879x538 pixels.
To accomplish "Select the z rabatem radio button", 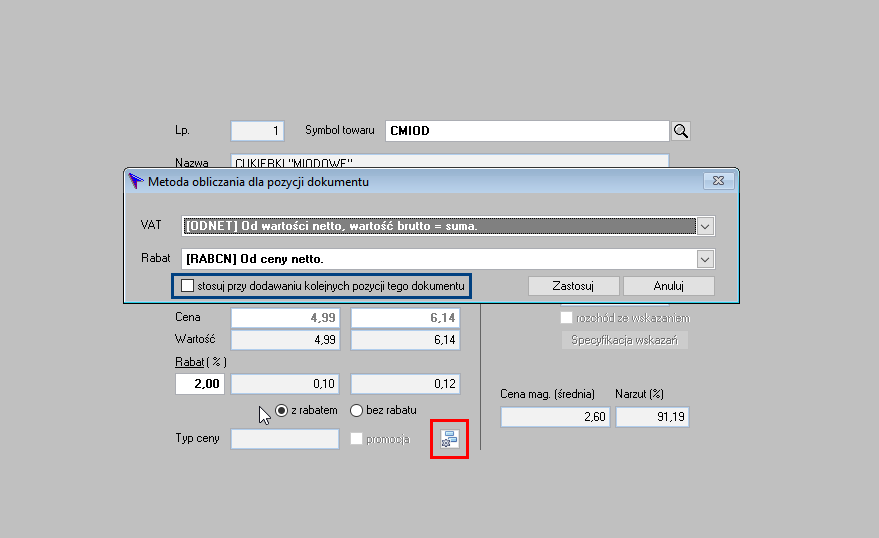I will coord(281,410).
